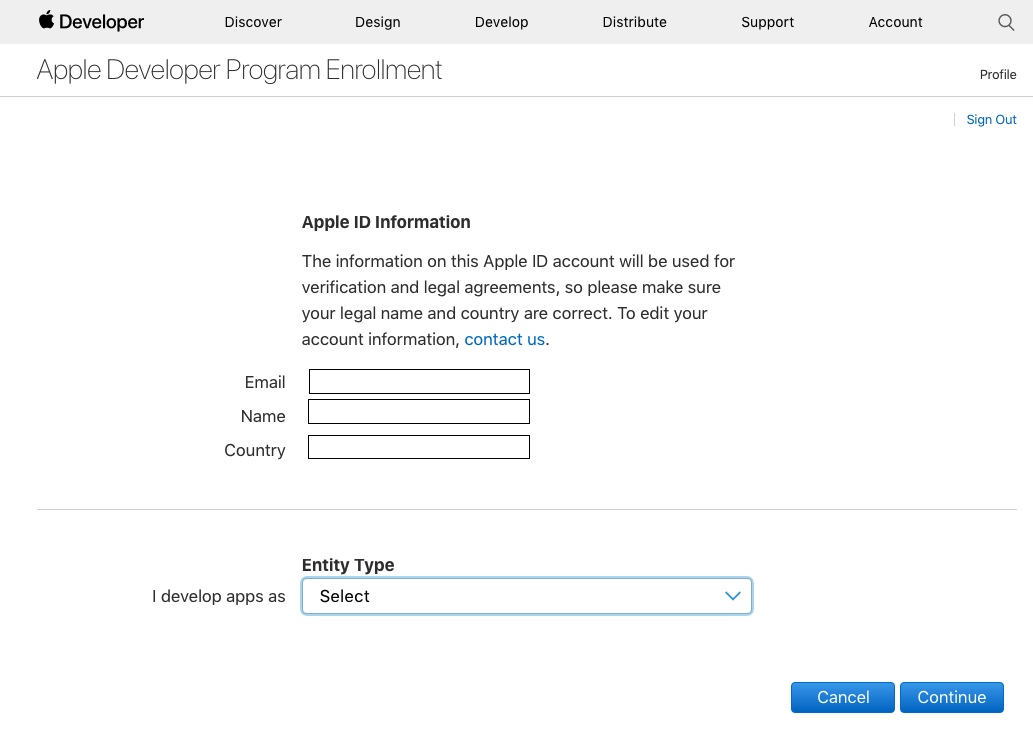The height and width of the screenshot is (734, 1033).
Task: Click the Continue button
Action: pyautogui.click(x=951, y=697)
